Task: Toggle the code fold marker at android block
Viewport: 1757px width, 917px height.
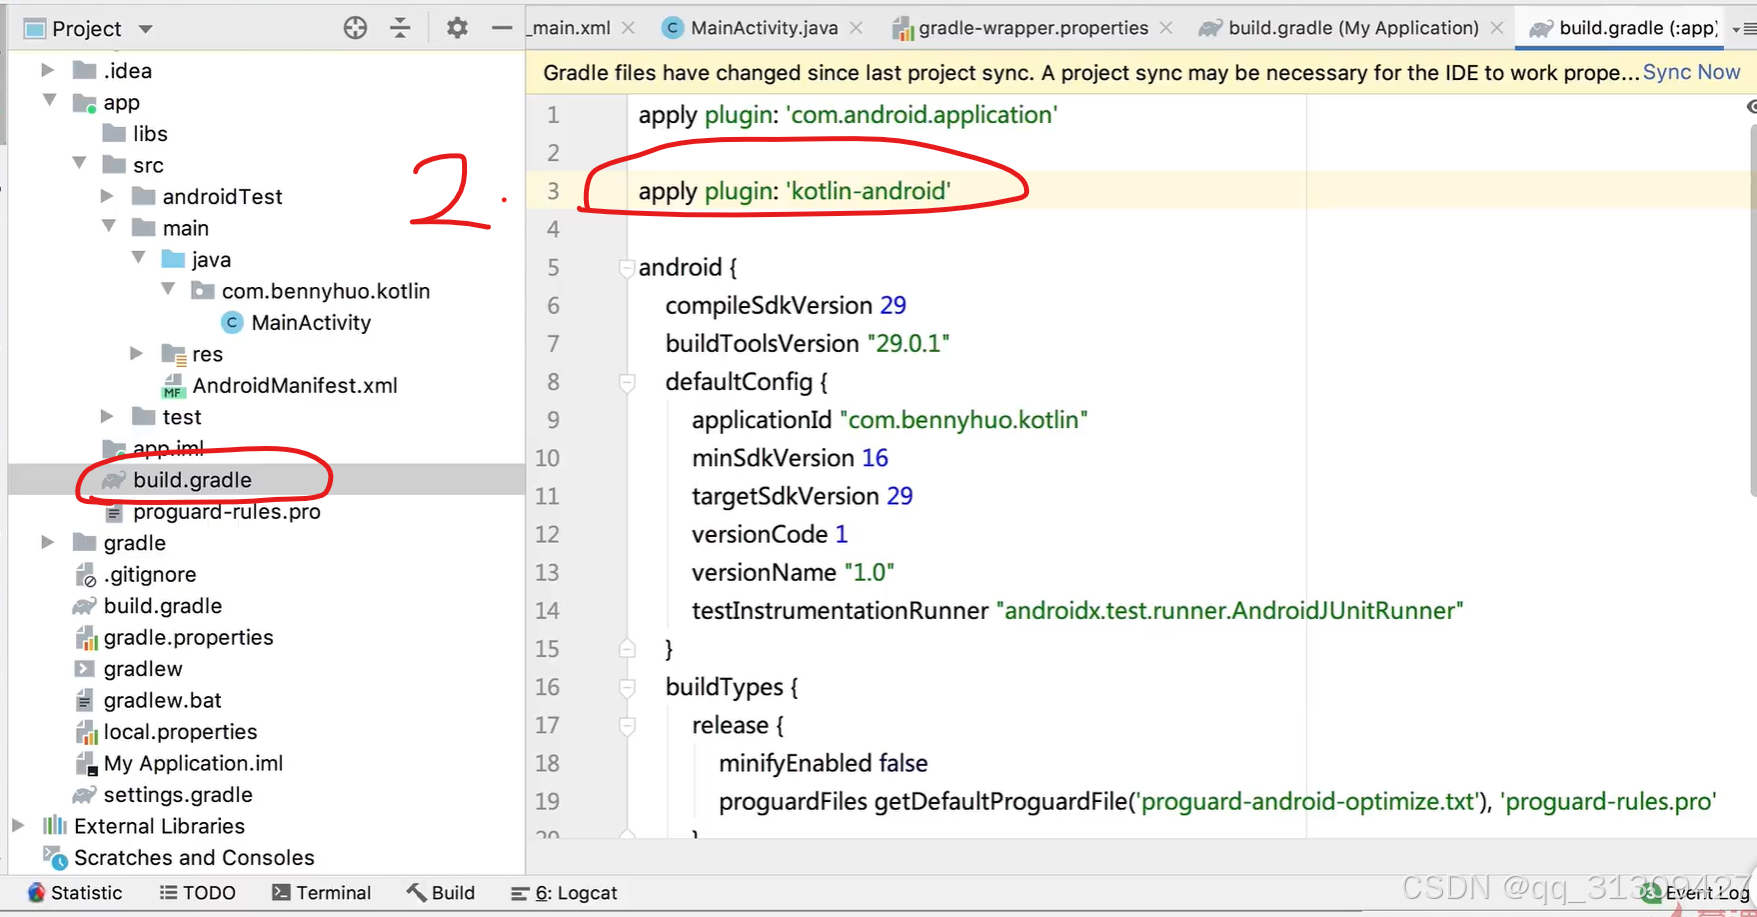Action: (x=627, y=267)
